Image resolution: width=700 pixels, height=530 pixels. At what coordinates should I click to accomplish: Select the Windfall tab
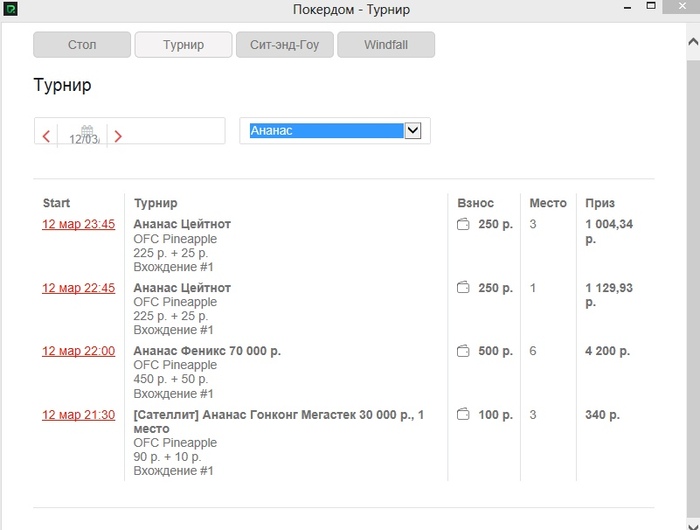[x=386, y=45]
